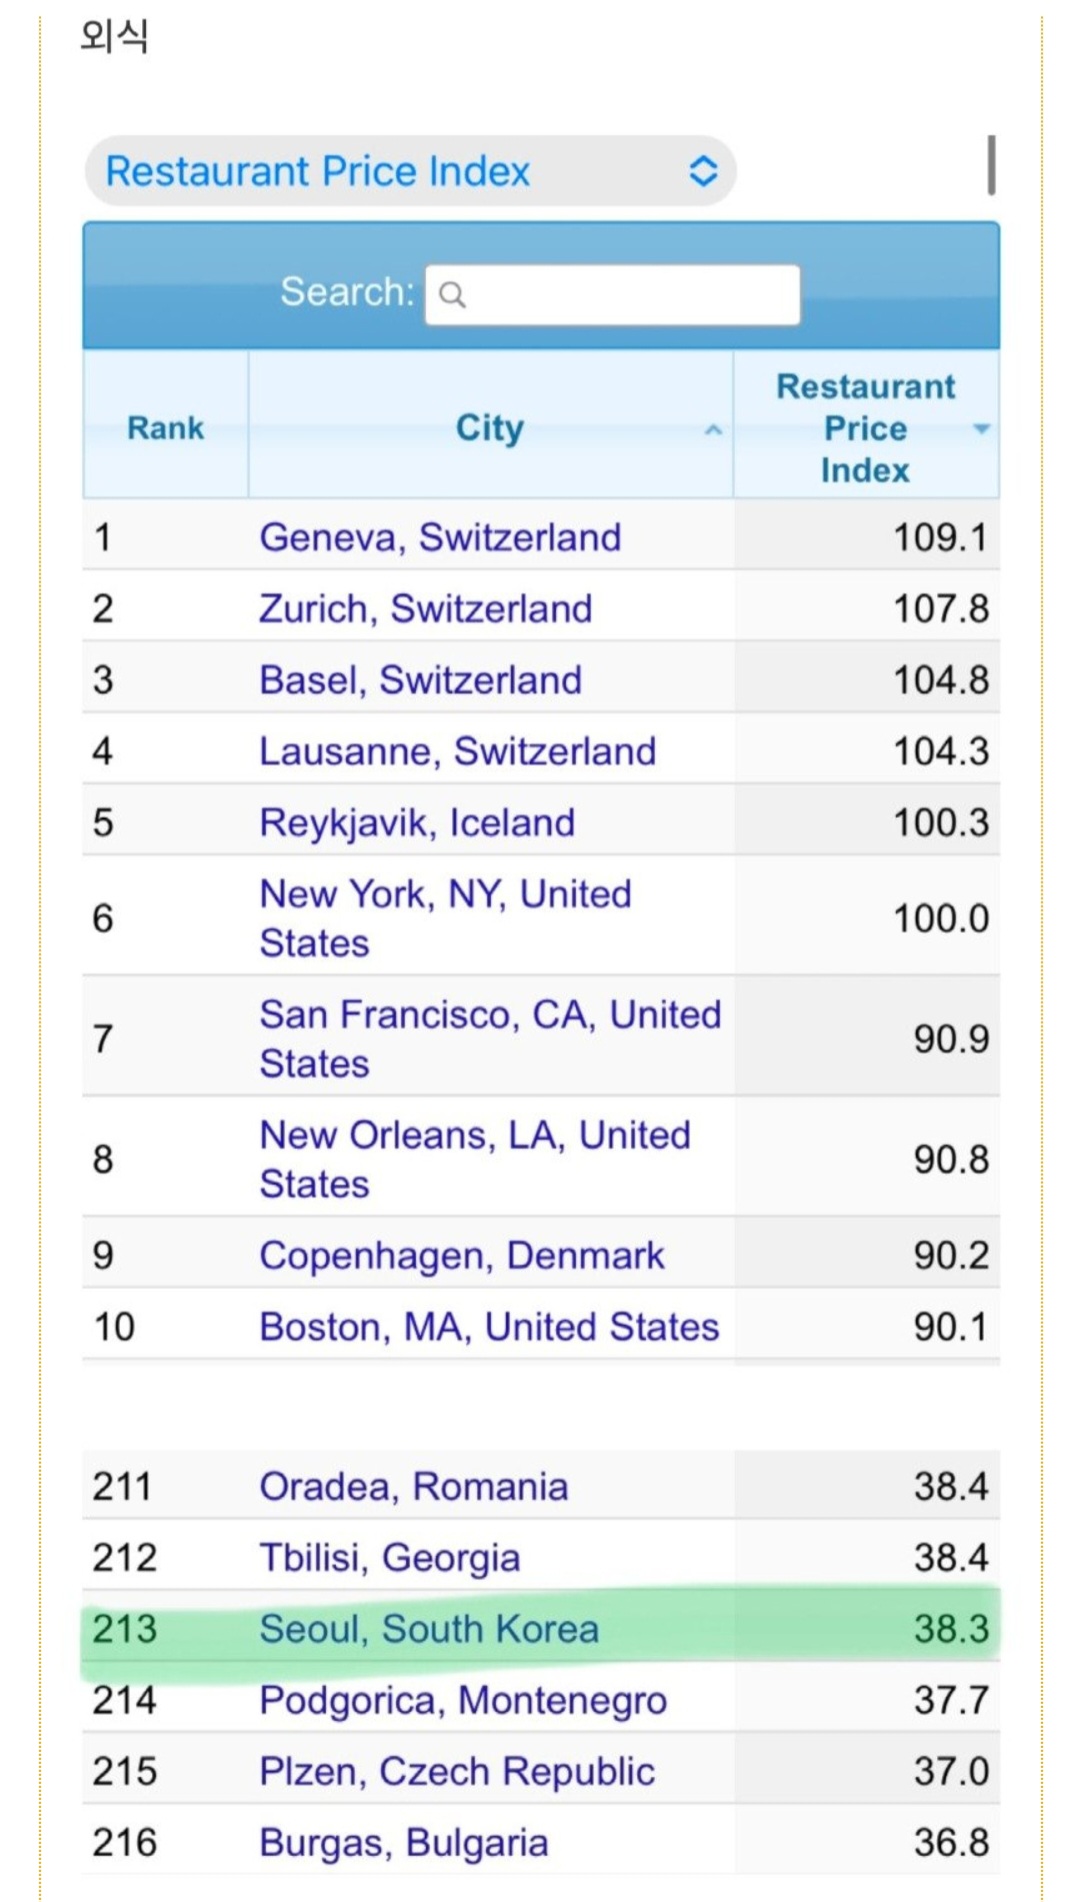Open the San Francisco, CA link

click(490, 1038)
